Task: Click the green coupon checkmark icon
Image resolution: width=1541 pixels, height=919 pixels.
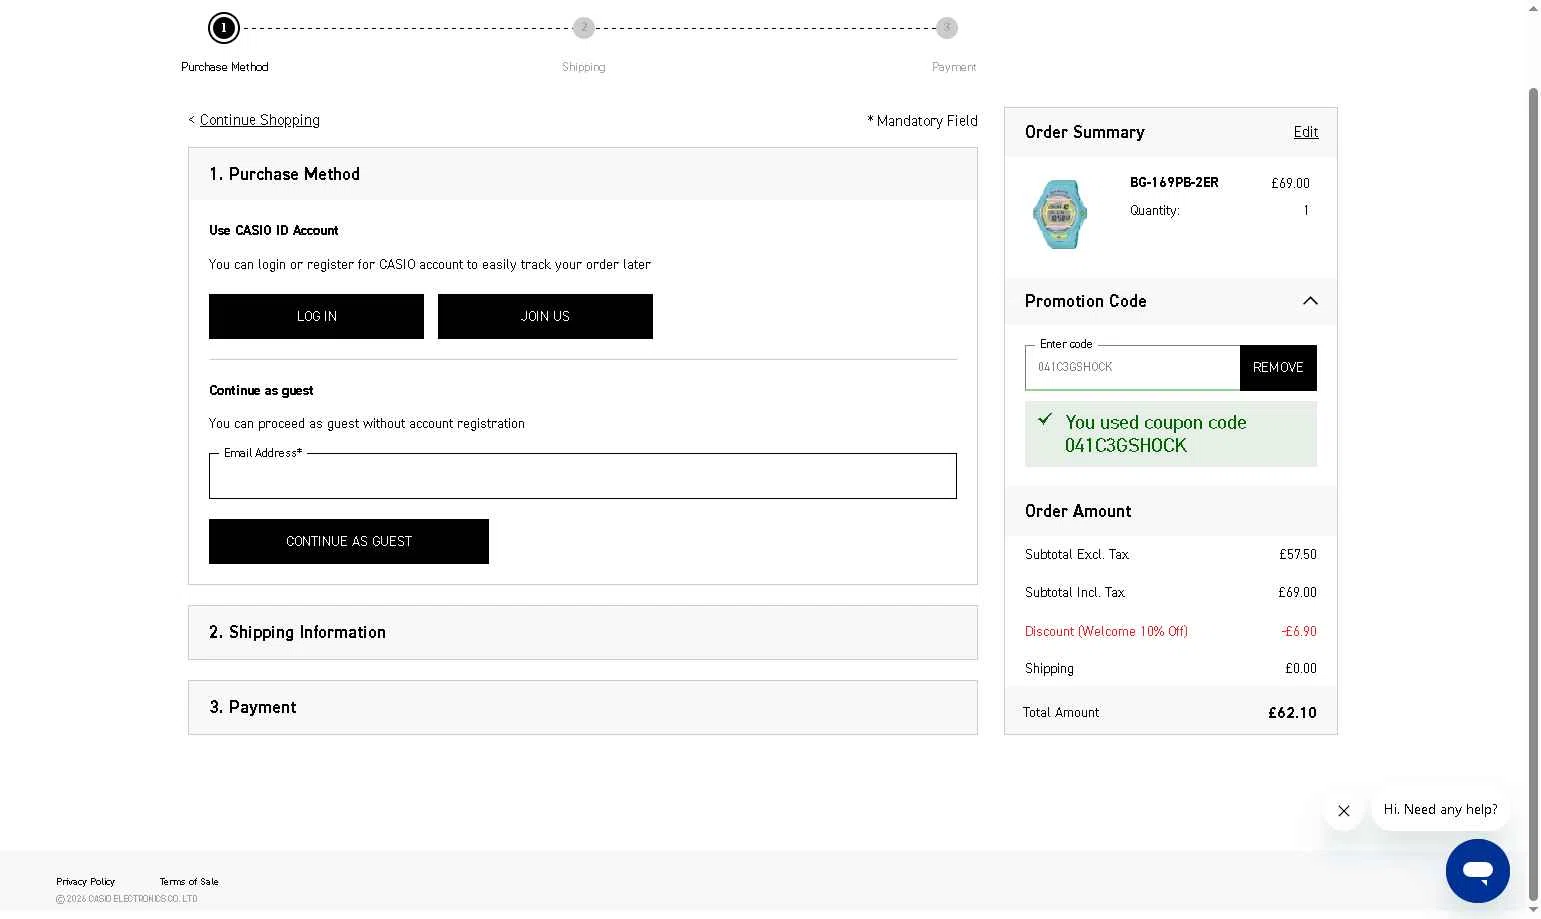Action: click(1045, 419)
